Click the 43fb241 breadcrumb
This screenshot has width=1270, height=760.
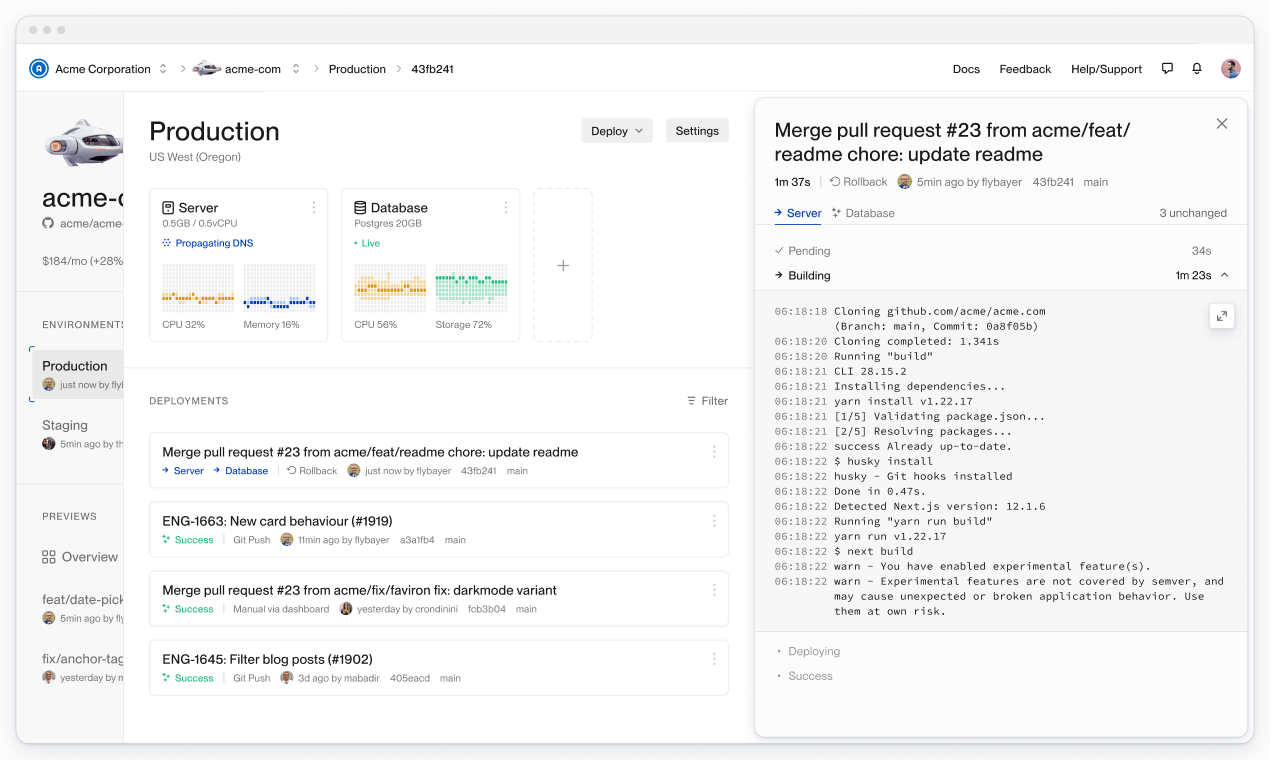point(432,69)
